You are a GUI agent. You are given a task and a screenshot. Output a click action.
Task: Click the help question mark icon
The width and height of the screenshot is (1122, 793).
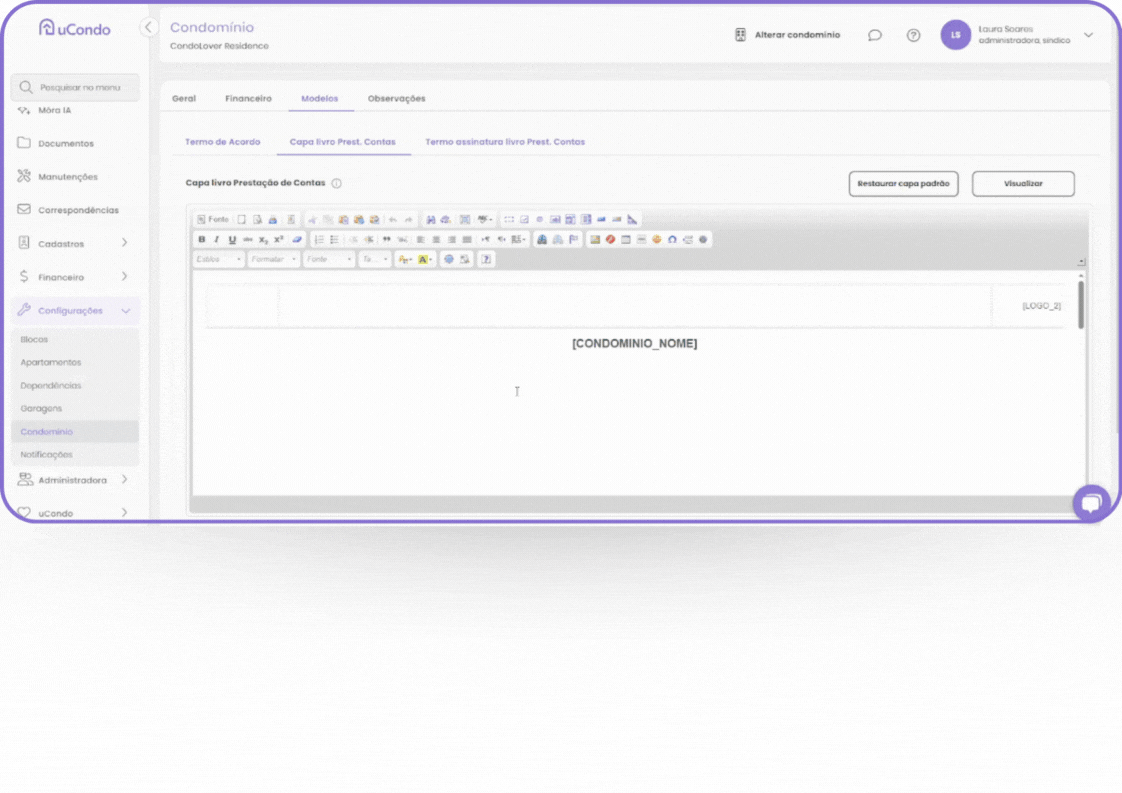tap(913, 35)
